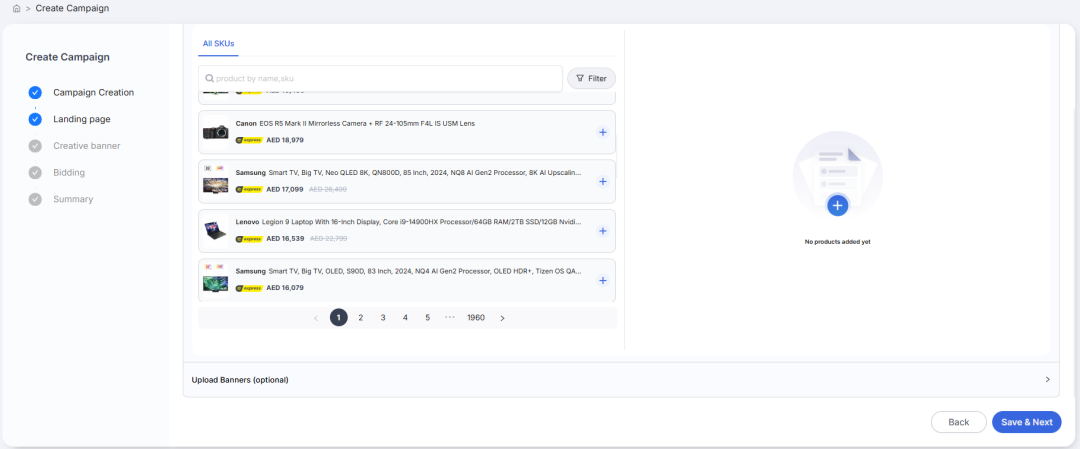Open the Filter options

click(x=591, y=79)
